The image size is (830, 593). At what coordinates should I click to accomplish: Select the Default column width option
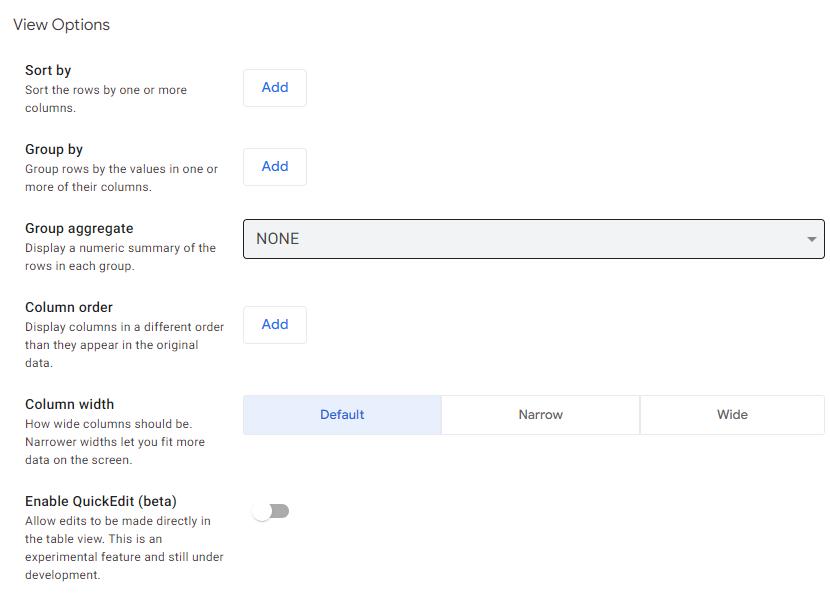coord(341,414)
